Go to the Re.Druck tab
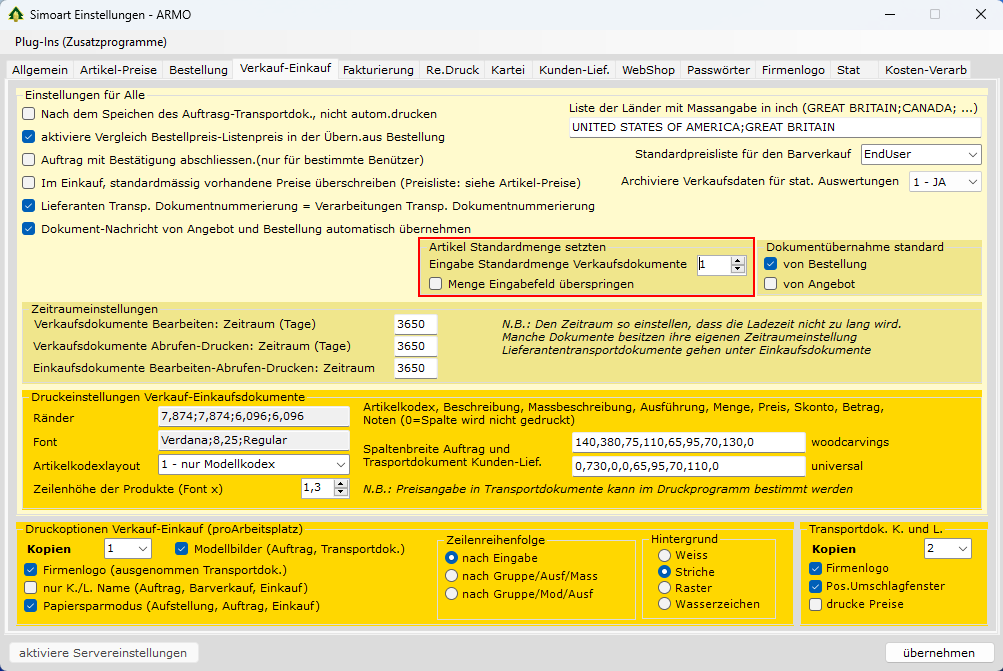 coord(452,70)
